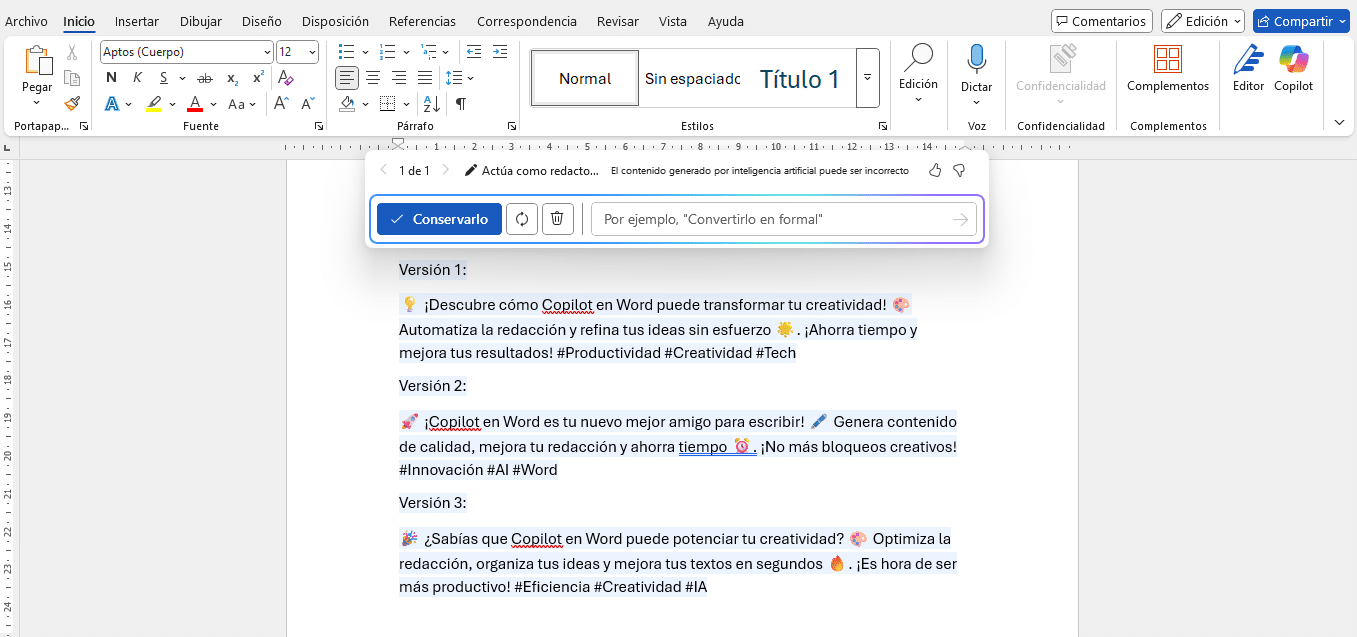Regenerate the Copilot draft with refresh icon

[522, 219]
